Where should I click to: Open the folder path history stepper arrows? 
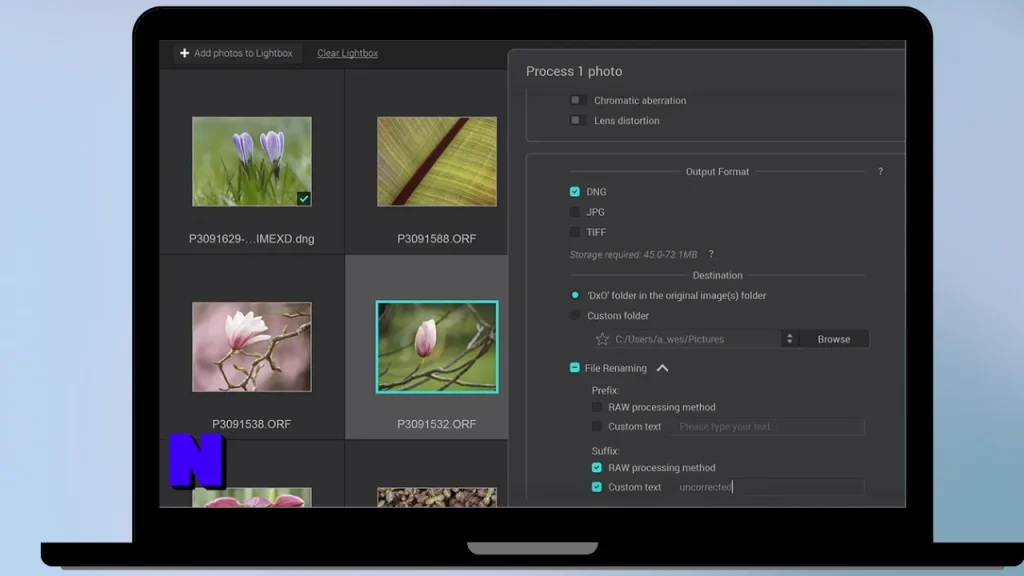click(x=790, y=339)
